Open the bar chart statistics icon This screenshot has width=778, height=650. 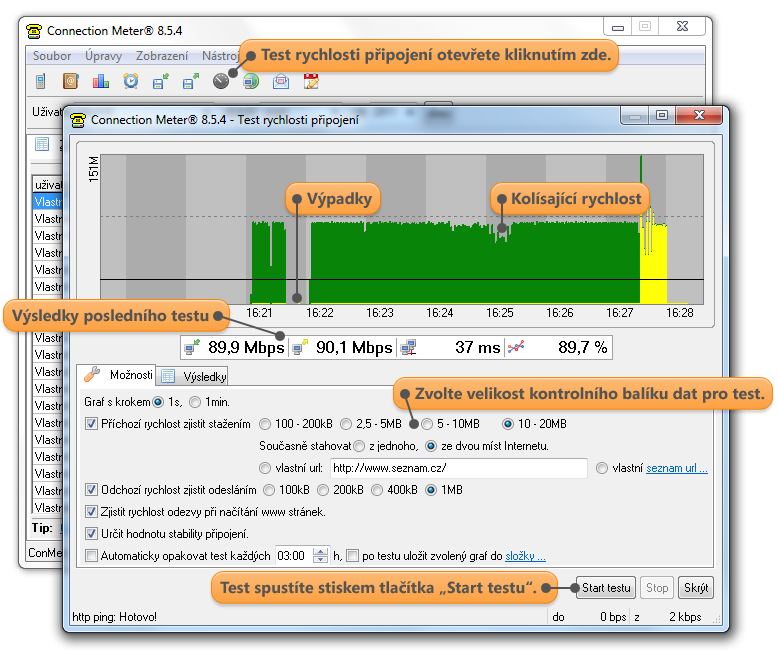(101, 81)
